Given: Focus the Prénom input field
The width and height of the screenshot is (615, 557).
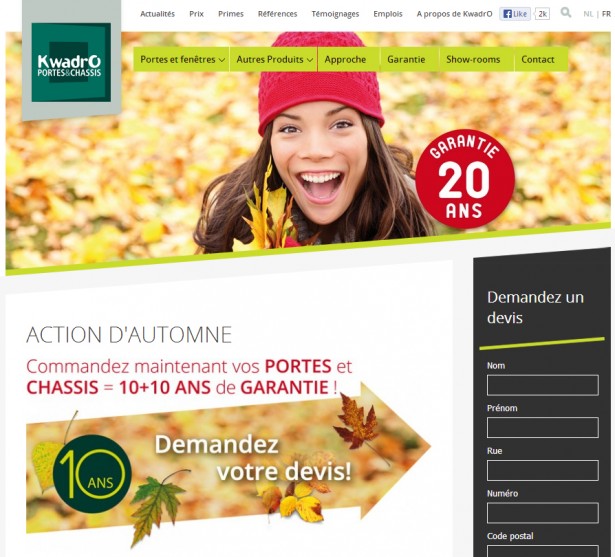Looking at the screenshot, I should click(x=542, y=428).
